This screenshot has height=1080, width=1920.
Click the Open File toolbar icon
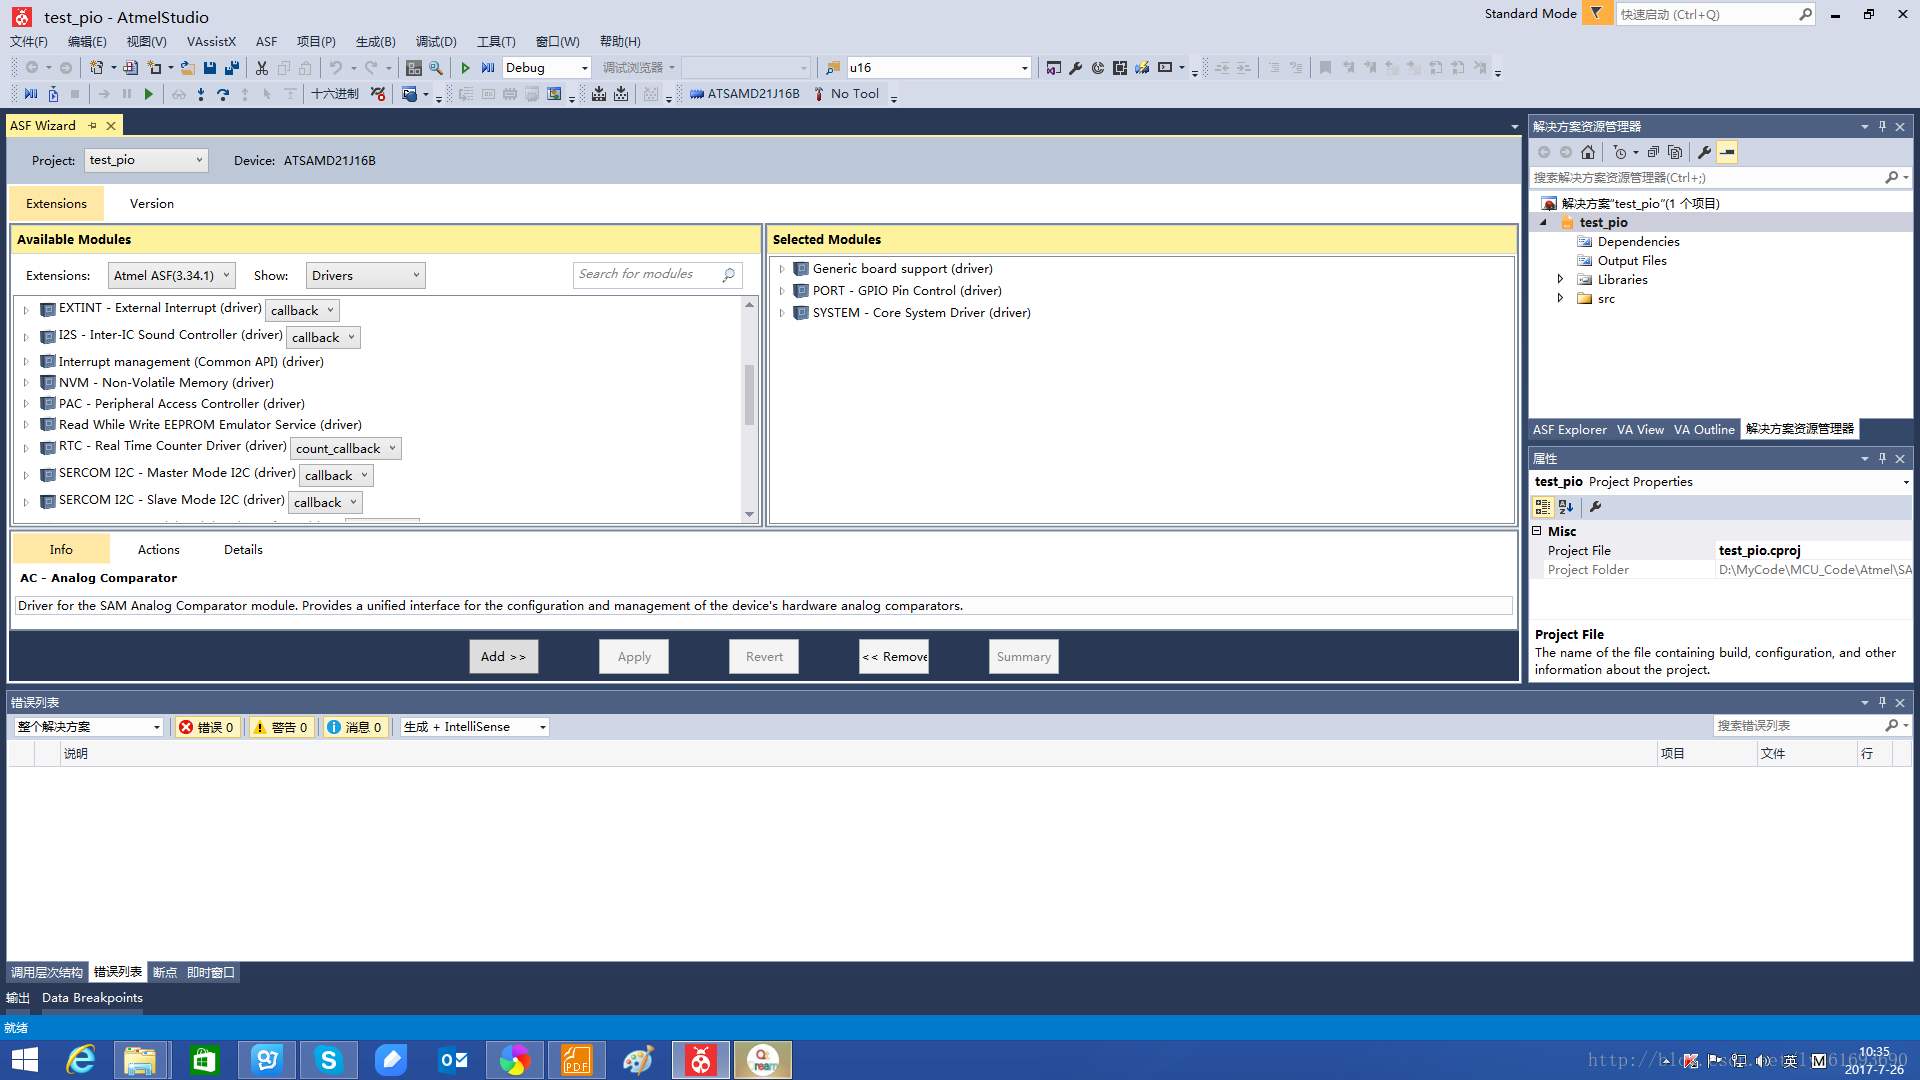pyautogui.click(x=187, y=68)
